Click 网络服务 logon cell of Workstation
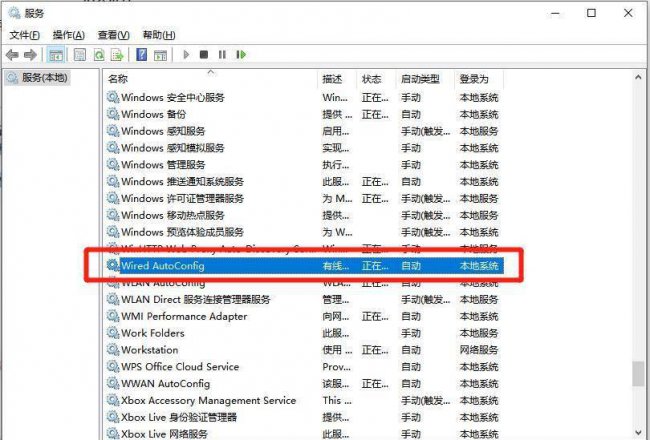650x440 pixels. pos(479,350)
